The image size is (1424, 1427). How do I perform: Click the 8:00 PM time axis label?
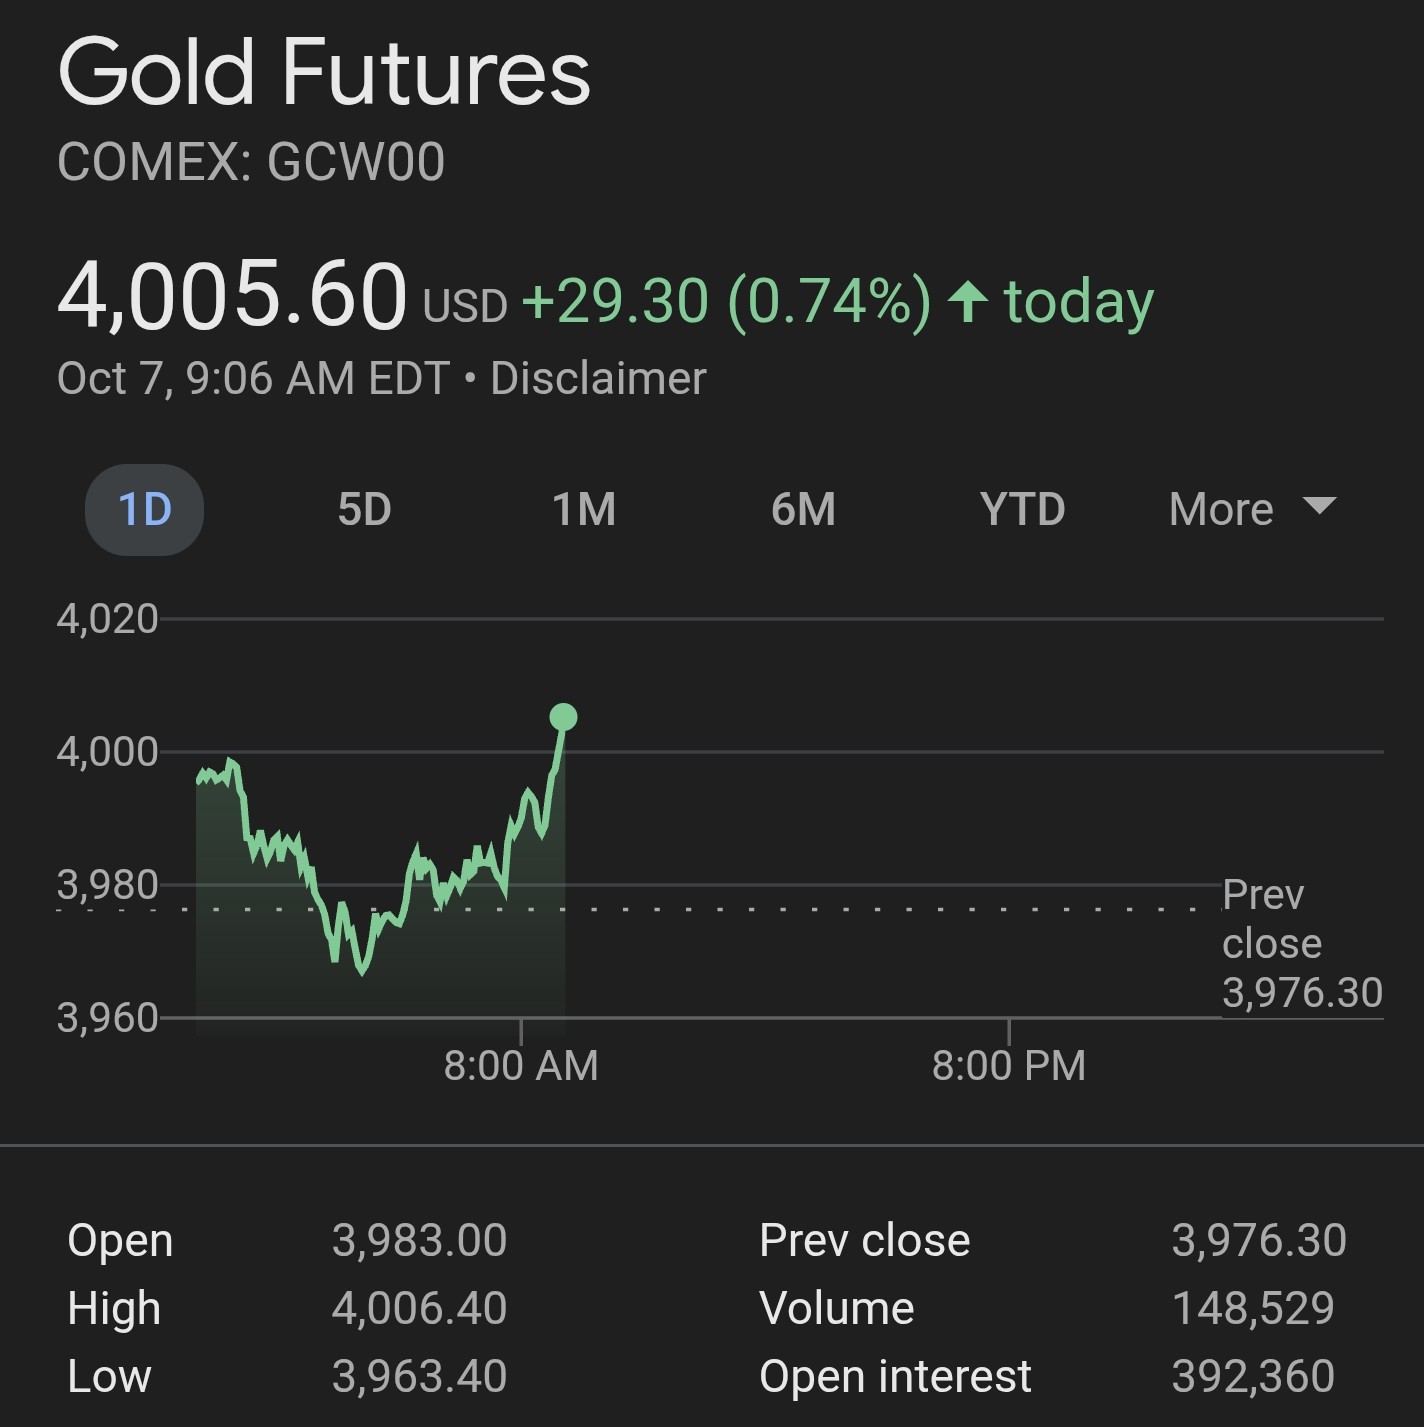[x=1008, y=1066]
